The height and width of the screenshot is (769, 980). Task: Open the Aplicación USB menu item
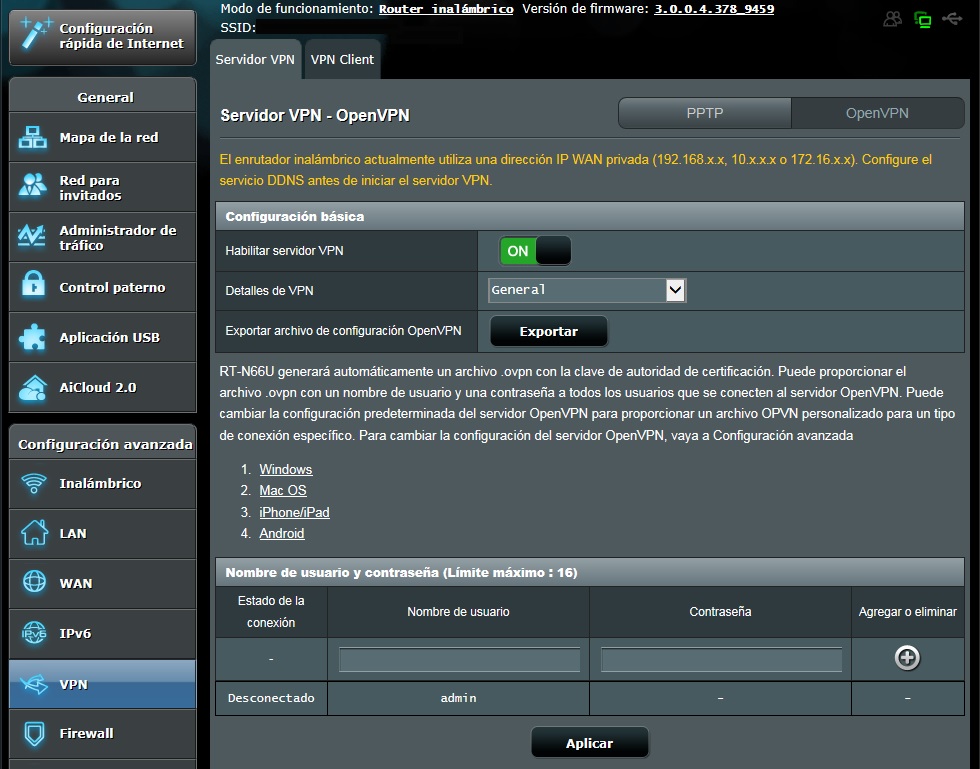pos(103,337)
